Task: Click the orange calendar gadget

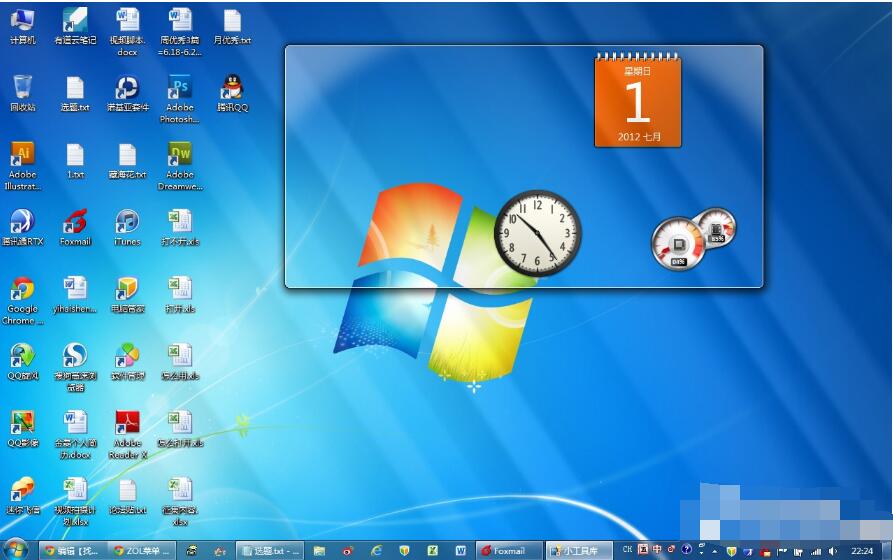Action: 637,102
